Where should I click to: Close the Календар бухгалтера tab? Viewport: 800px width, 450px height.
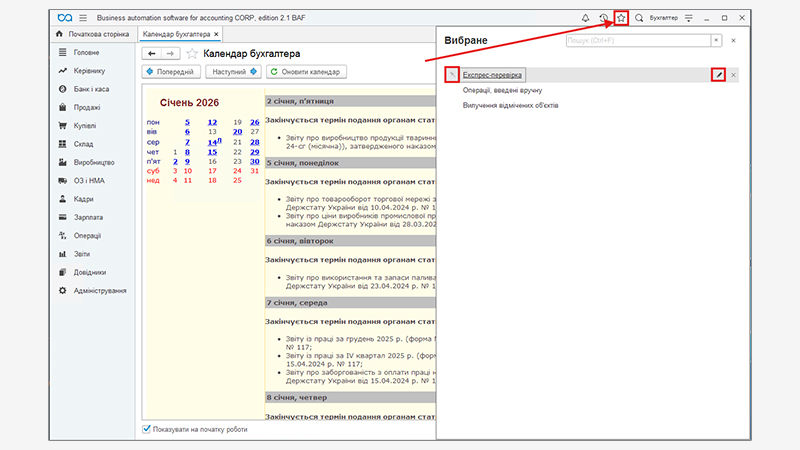pos(217,34)
